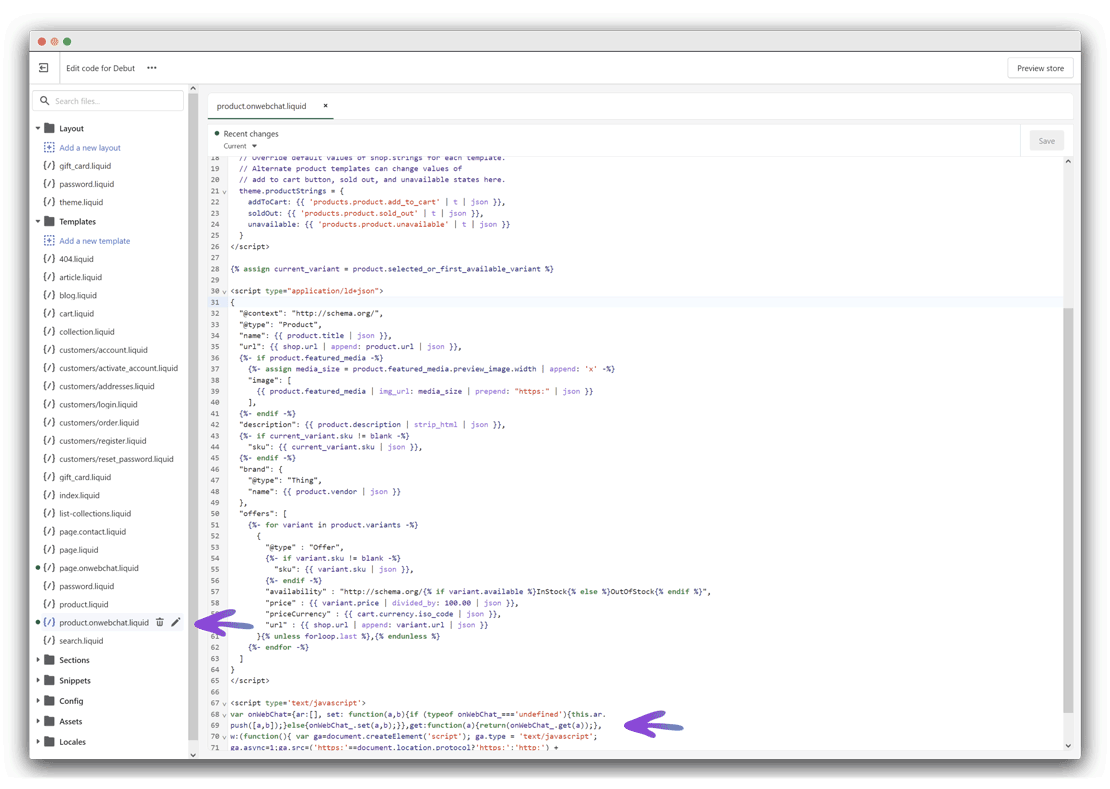Click the folder icon beside Layout
This screenshot has height=789, width=1110.
50,128
